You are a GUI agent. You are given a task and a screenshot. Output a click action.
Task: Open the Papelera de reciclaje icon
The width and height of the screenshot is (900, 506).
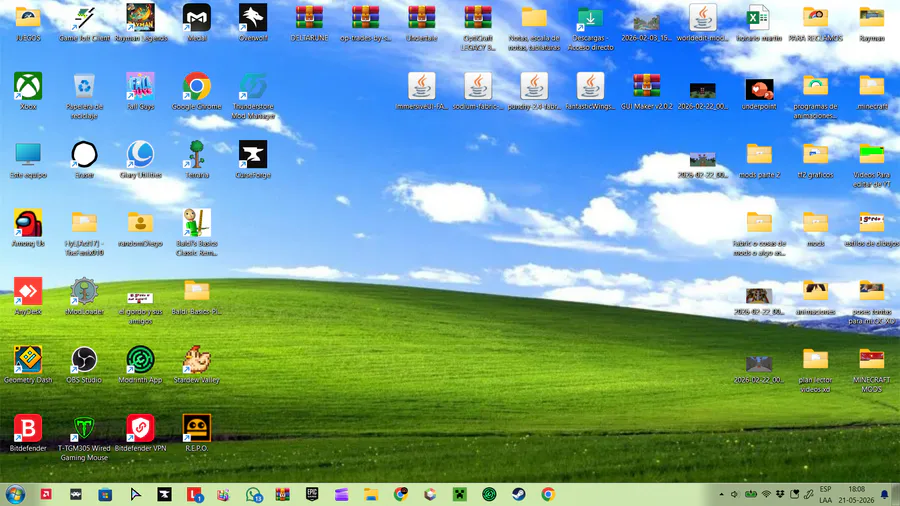pyautogui.click(x=84, y=96)
